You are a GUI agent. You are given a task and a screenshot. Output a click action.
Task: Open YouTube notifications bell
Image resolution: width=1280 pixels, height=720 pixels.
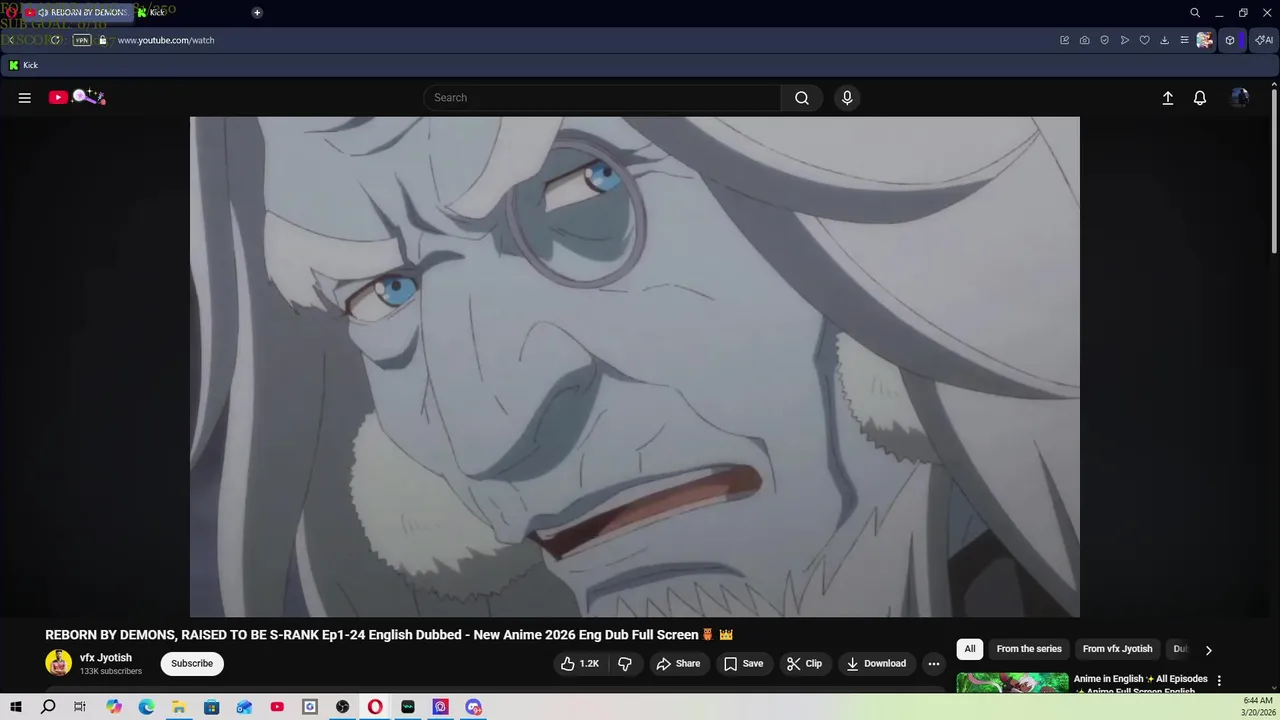pos(1200,98)
